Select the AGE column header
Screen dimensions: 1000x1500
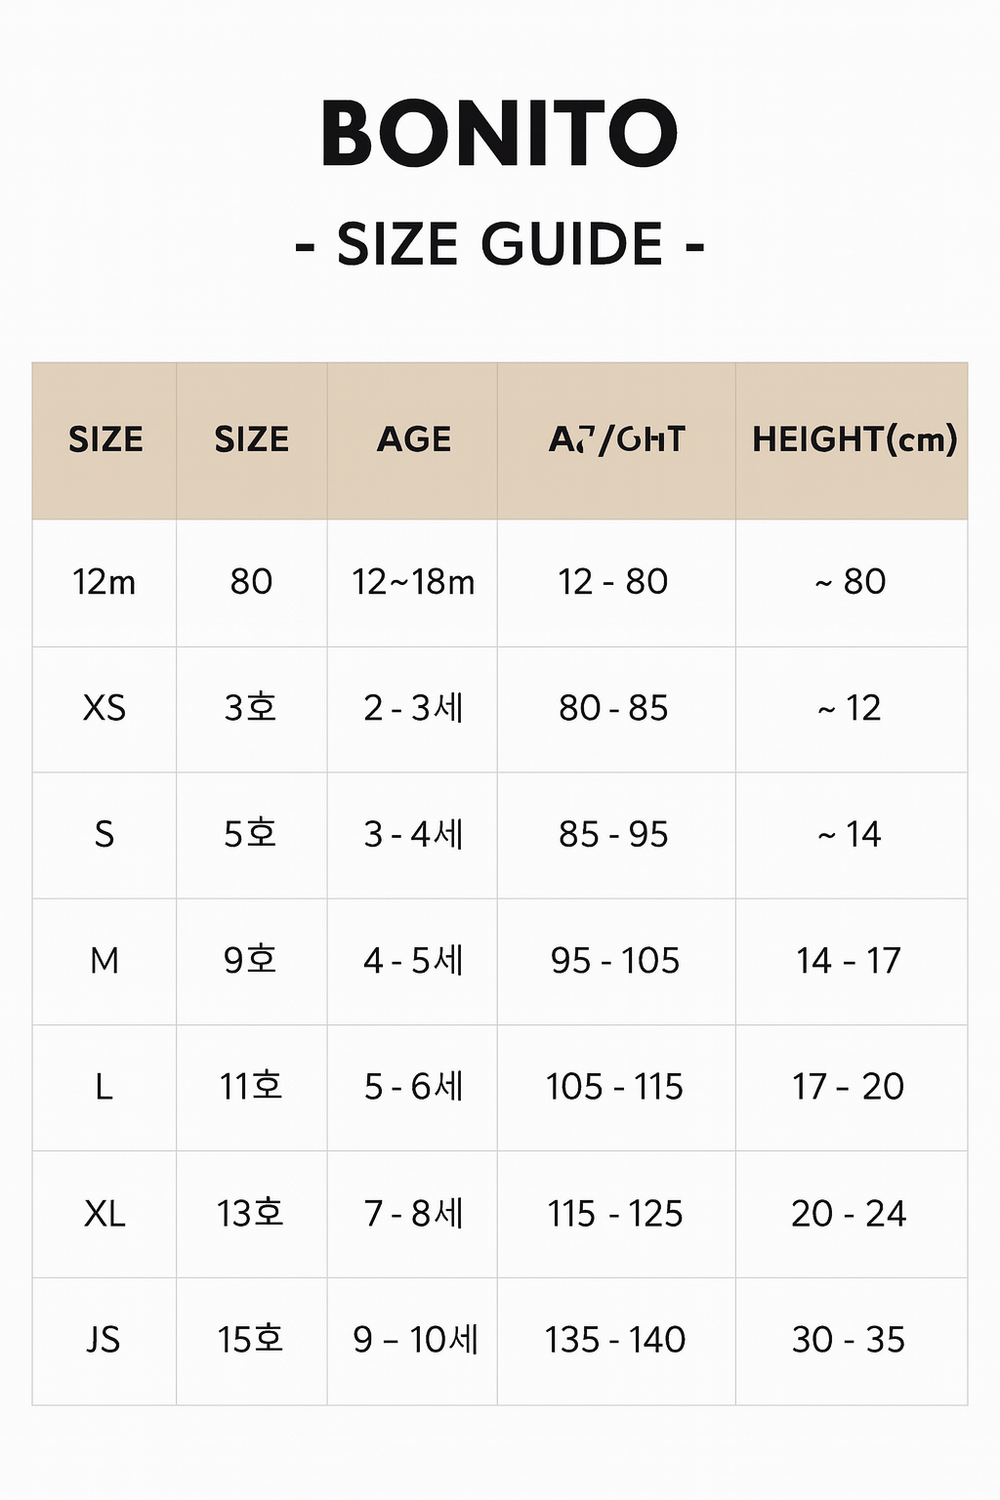pos(413,439)
